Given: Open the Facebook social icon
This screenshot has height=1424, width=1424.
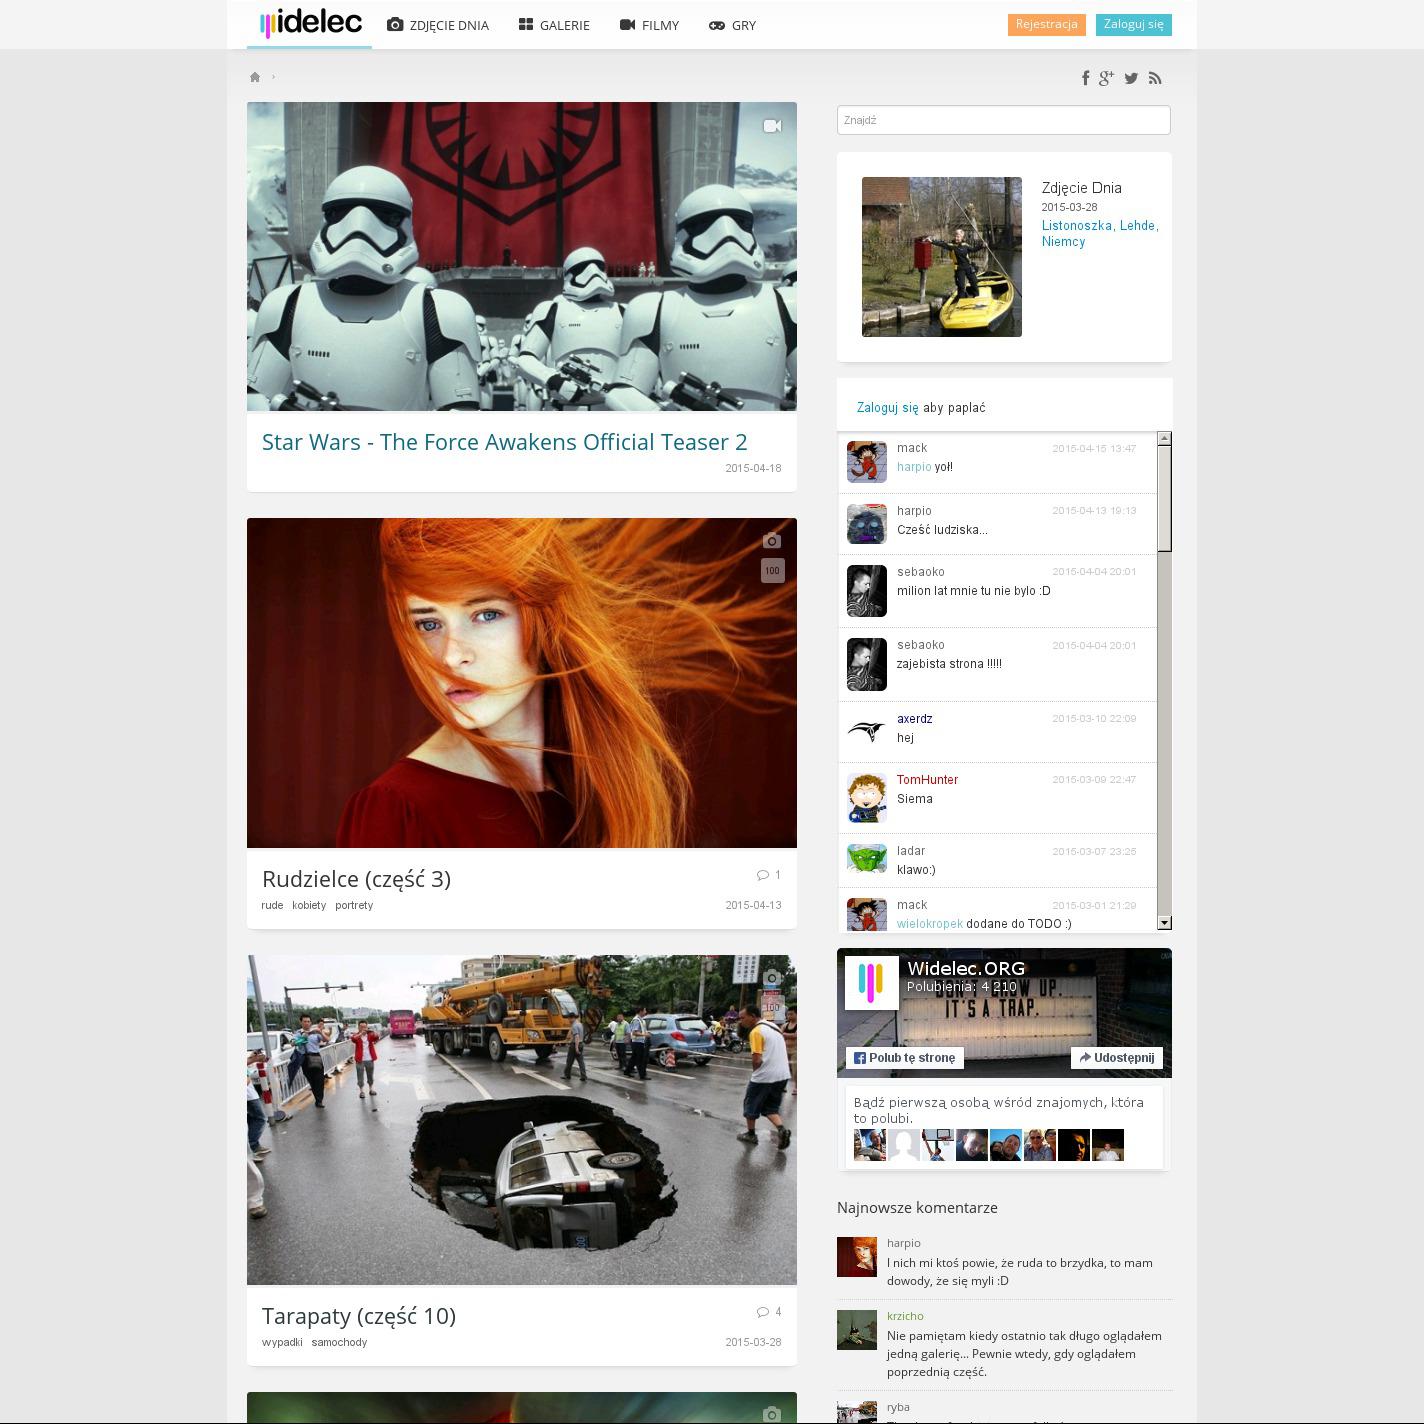Looking at the screenshot, I should pyautogui.click(x=1085, y=78).
